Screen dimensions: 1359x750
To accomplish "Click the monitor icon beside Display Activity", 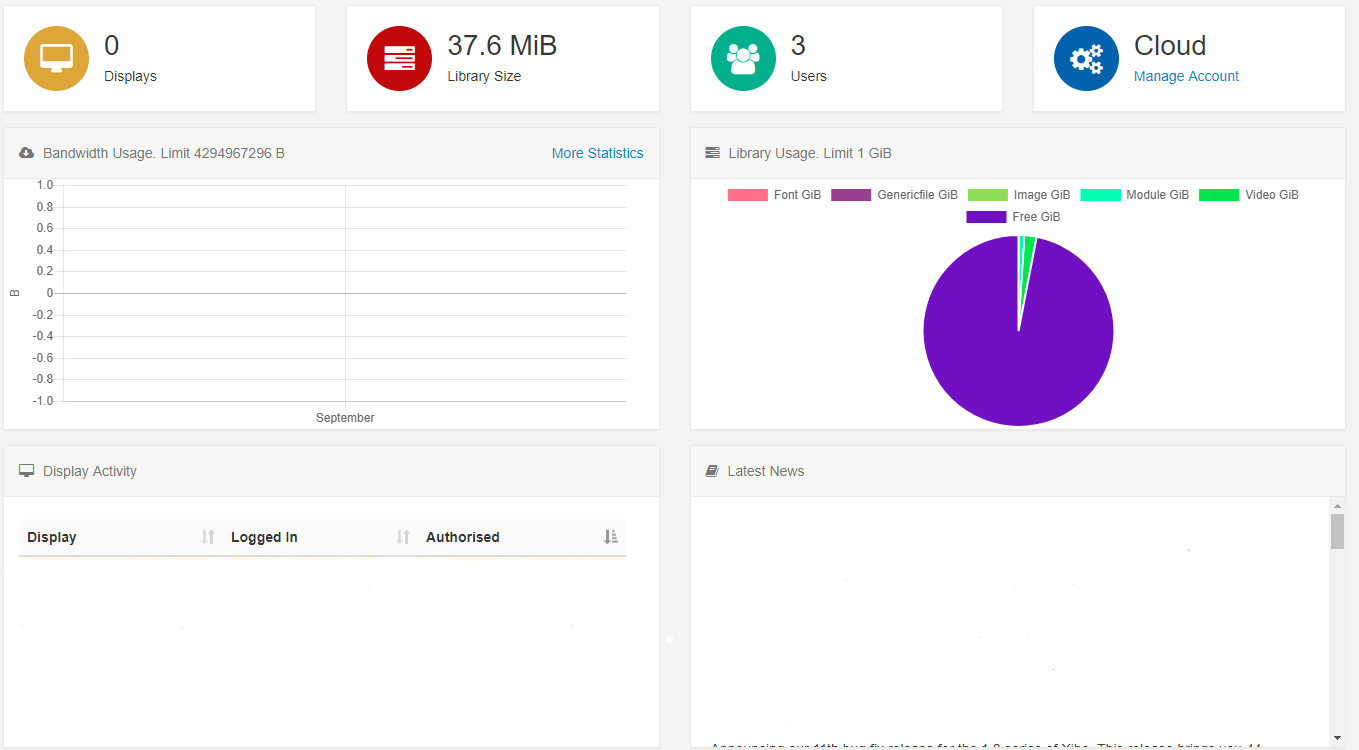I will [x=26, y=470].
